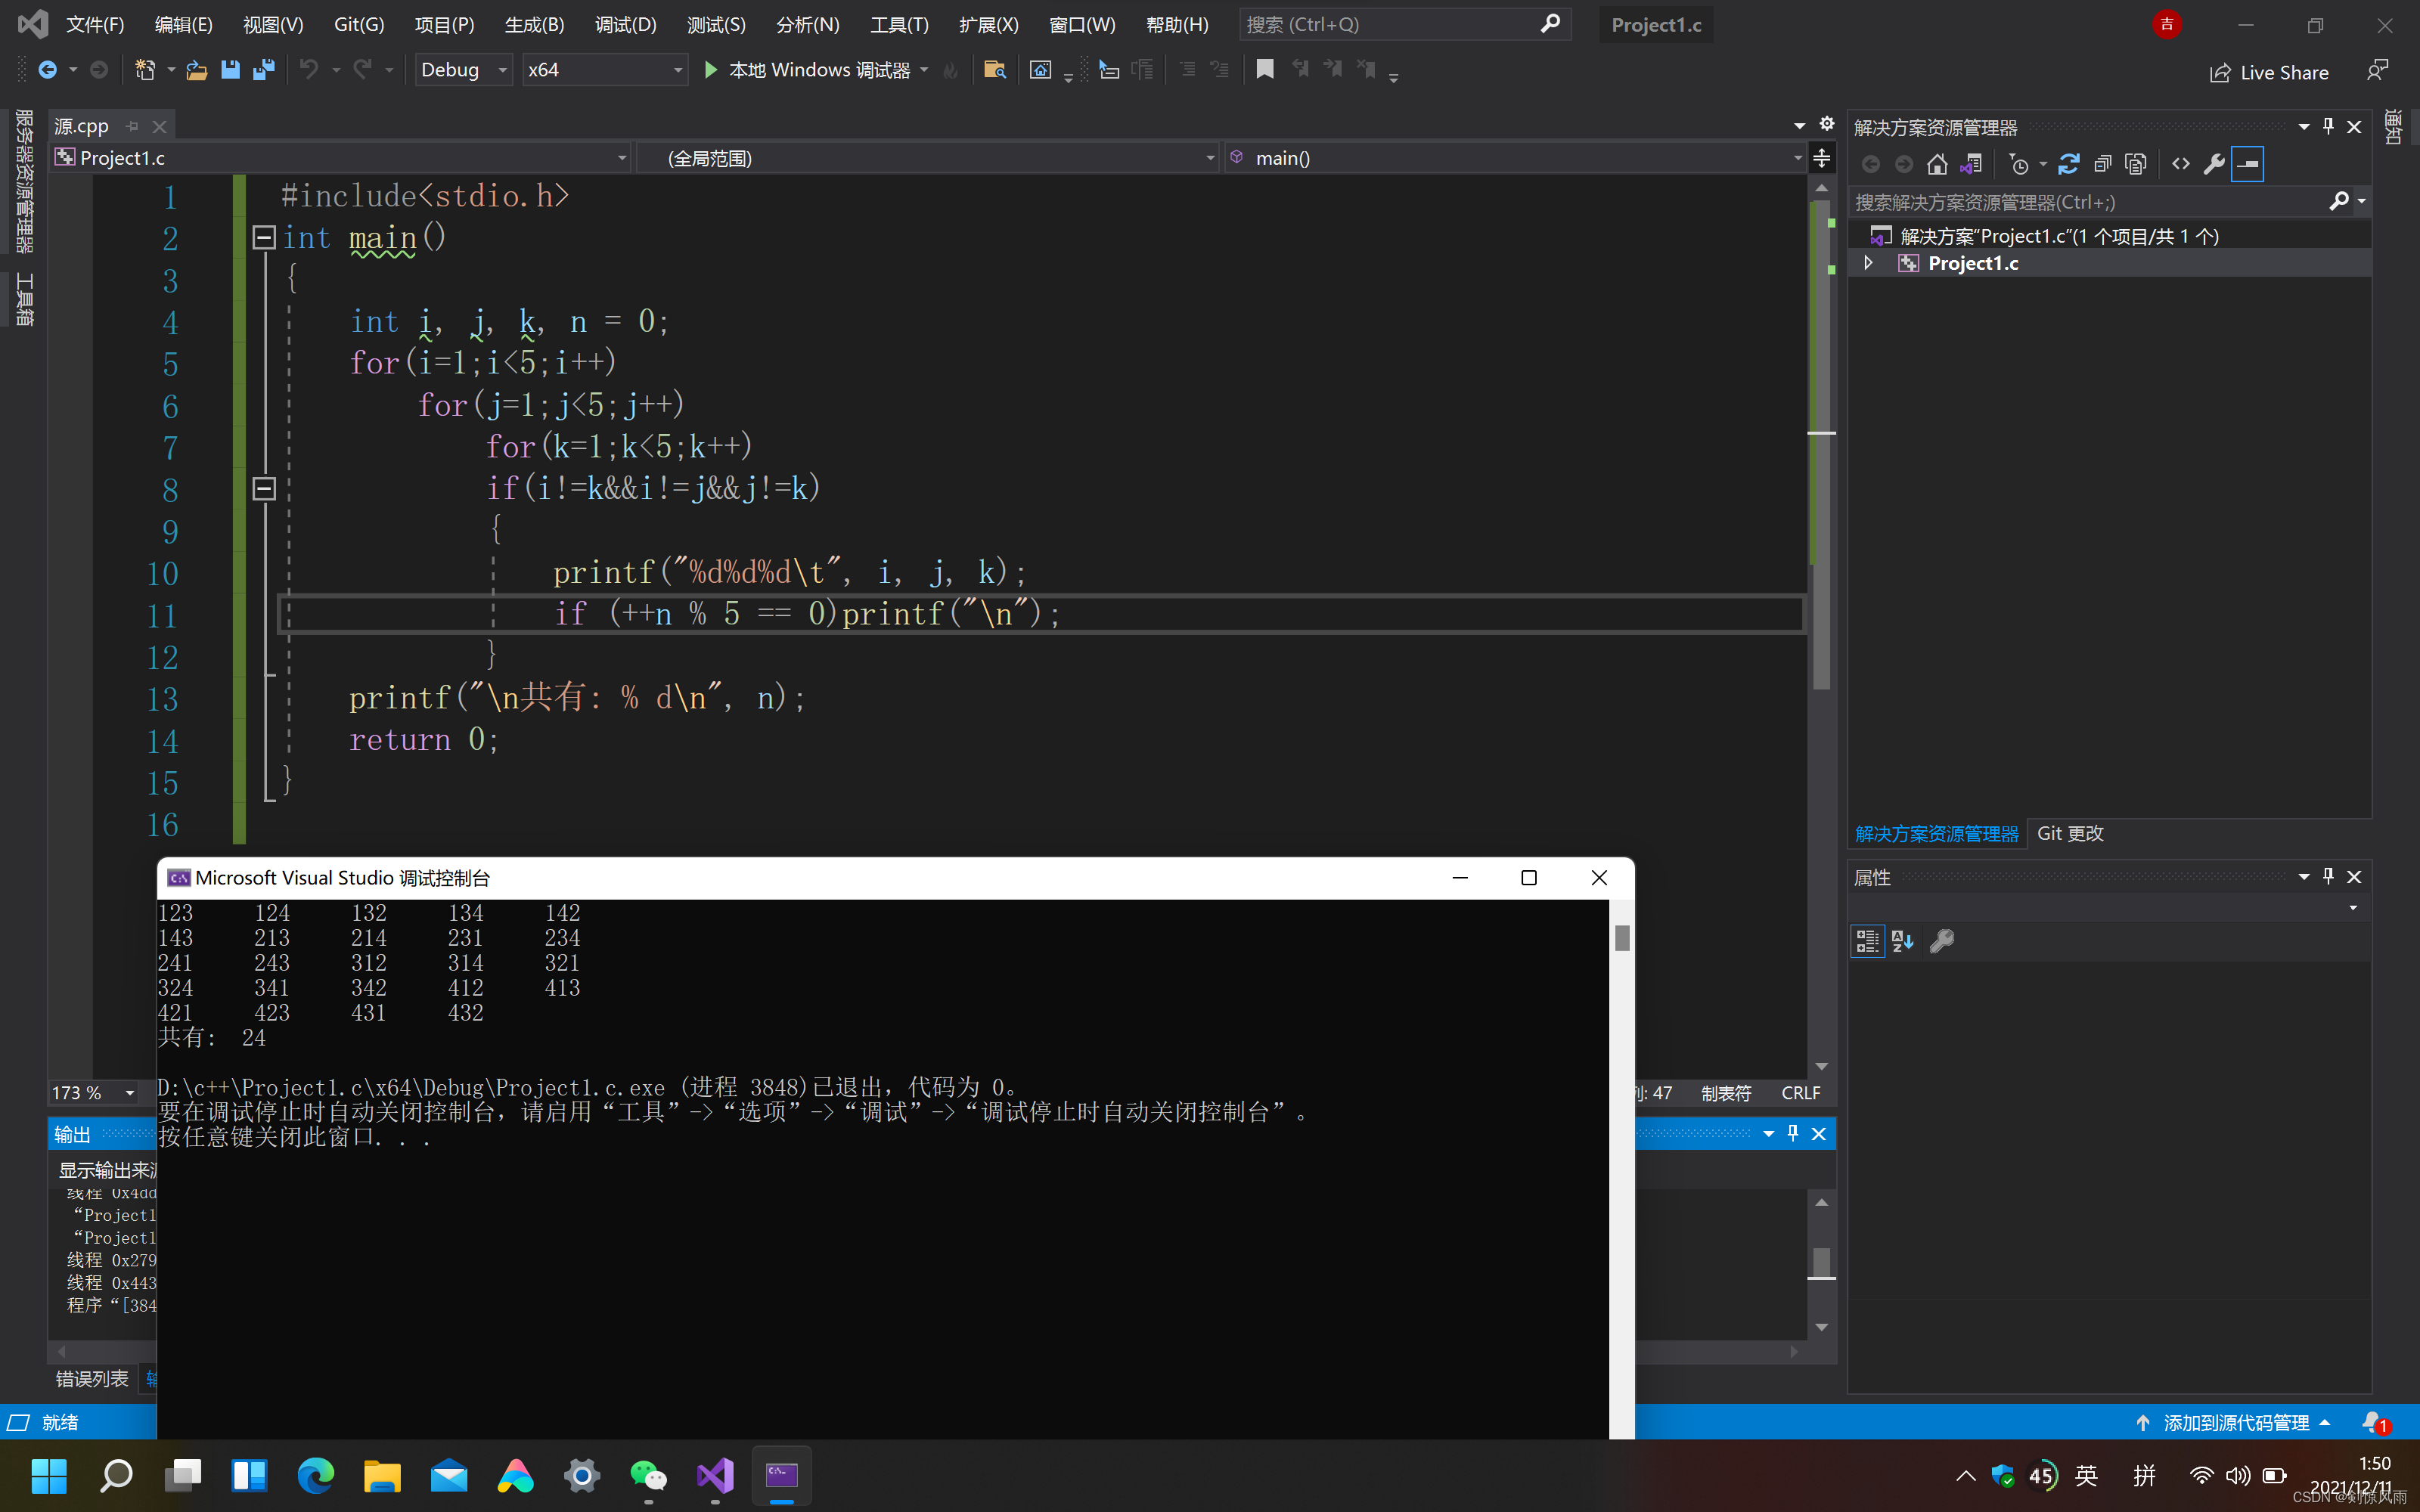The height and width of the screenshot is (1512, 2420).
Task: Start the local Windows debugger
Action: pyautogui.click(x=711, y=70)
